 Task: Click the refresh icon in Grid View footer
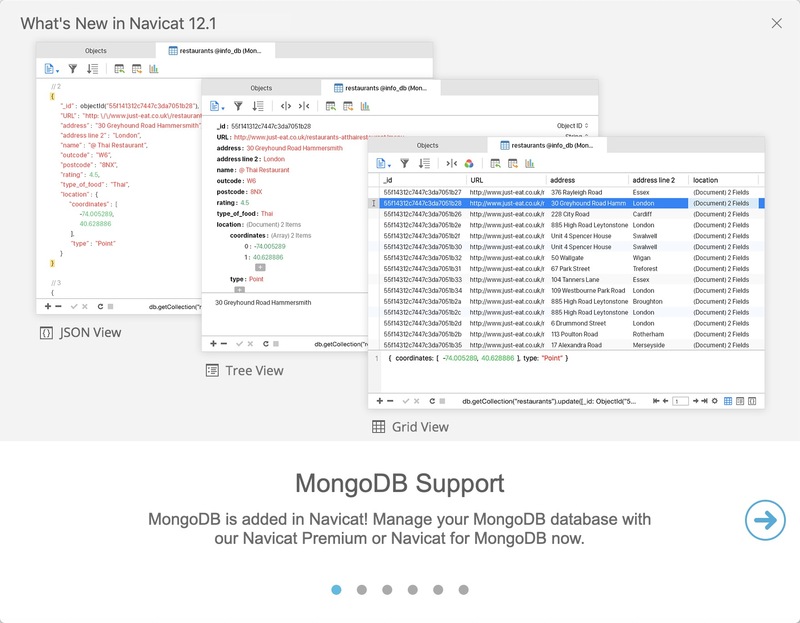tap(432, 401)
